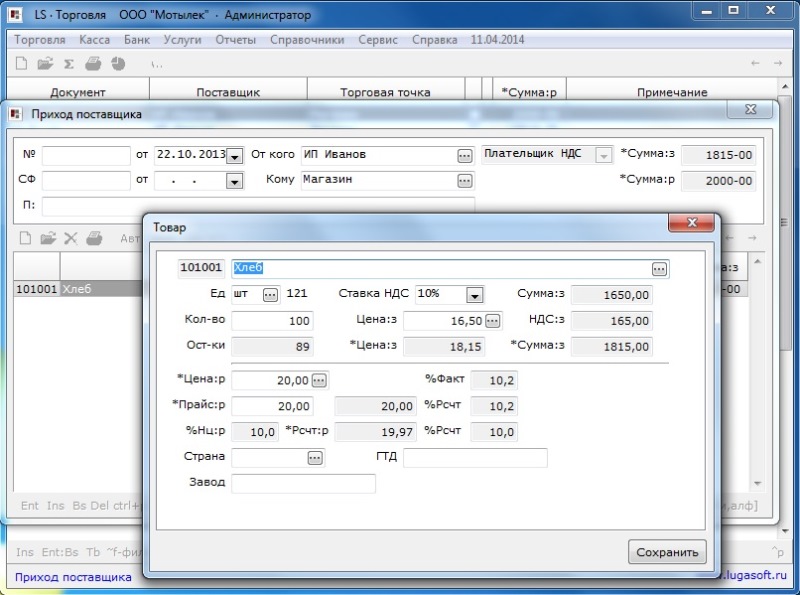Open the Ставка НДС 10% dropdown

pos(474,295)
